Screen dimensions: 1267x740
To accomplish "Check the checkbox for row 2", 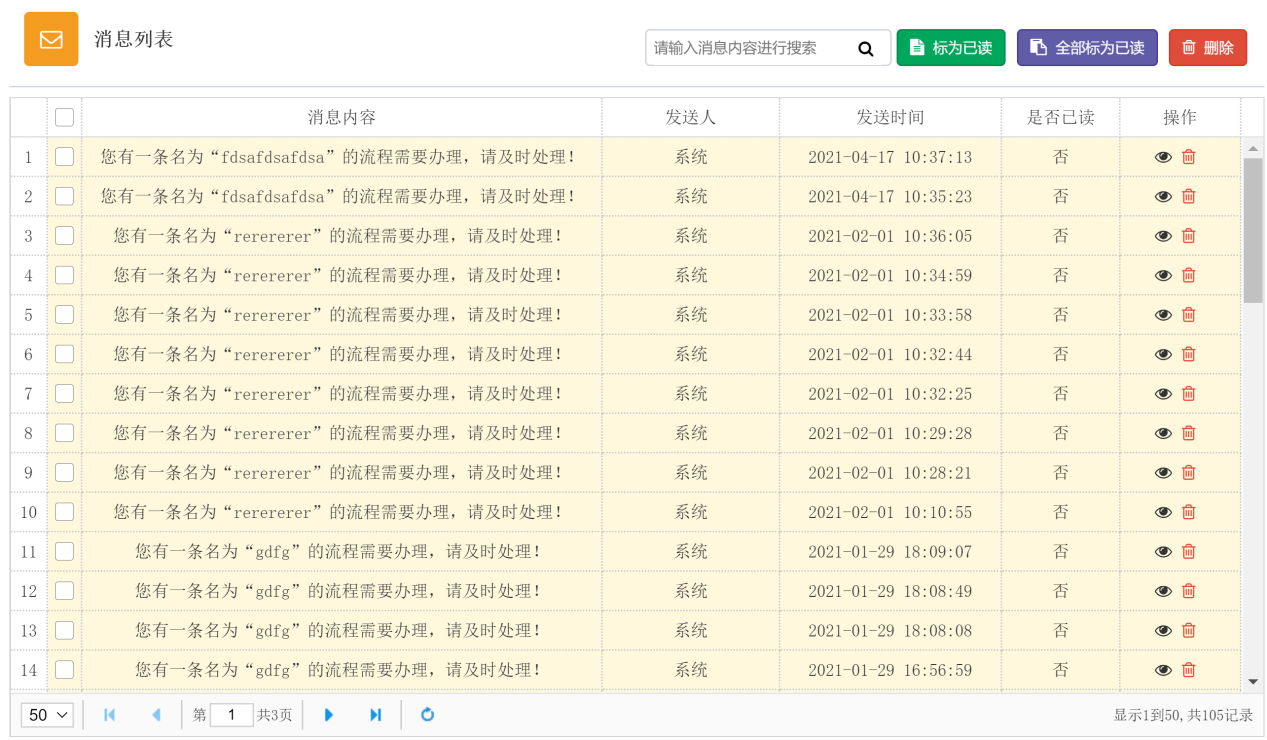I will click(64, 196).
